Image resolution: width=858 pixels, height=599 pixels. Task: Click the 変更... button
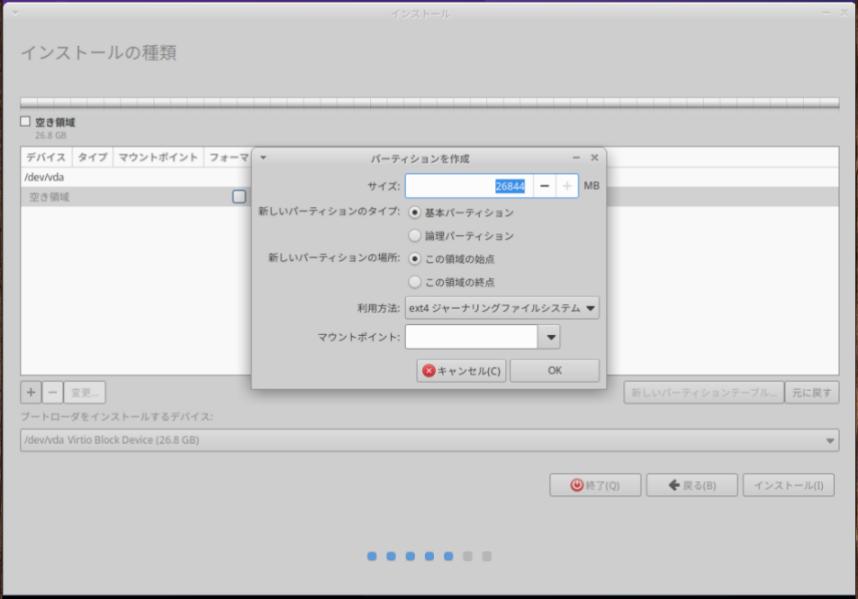point(85,392)
